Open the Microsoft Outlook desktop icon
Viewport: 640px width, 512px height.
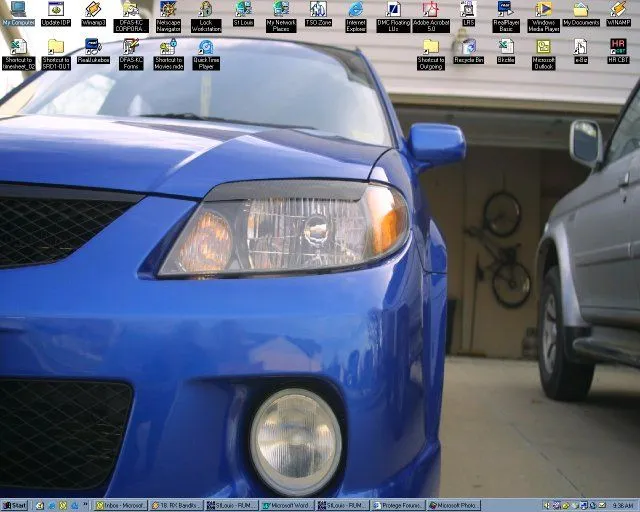pyautogui.click(x=543, y=47)
